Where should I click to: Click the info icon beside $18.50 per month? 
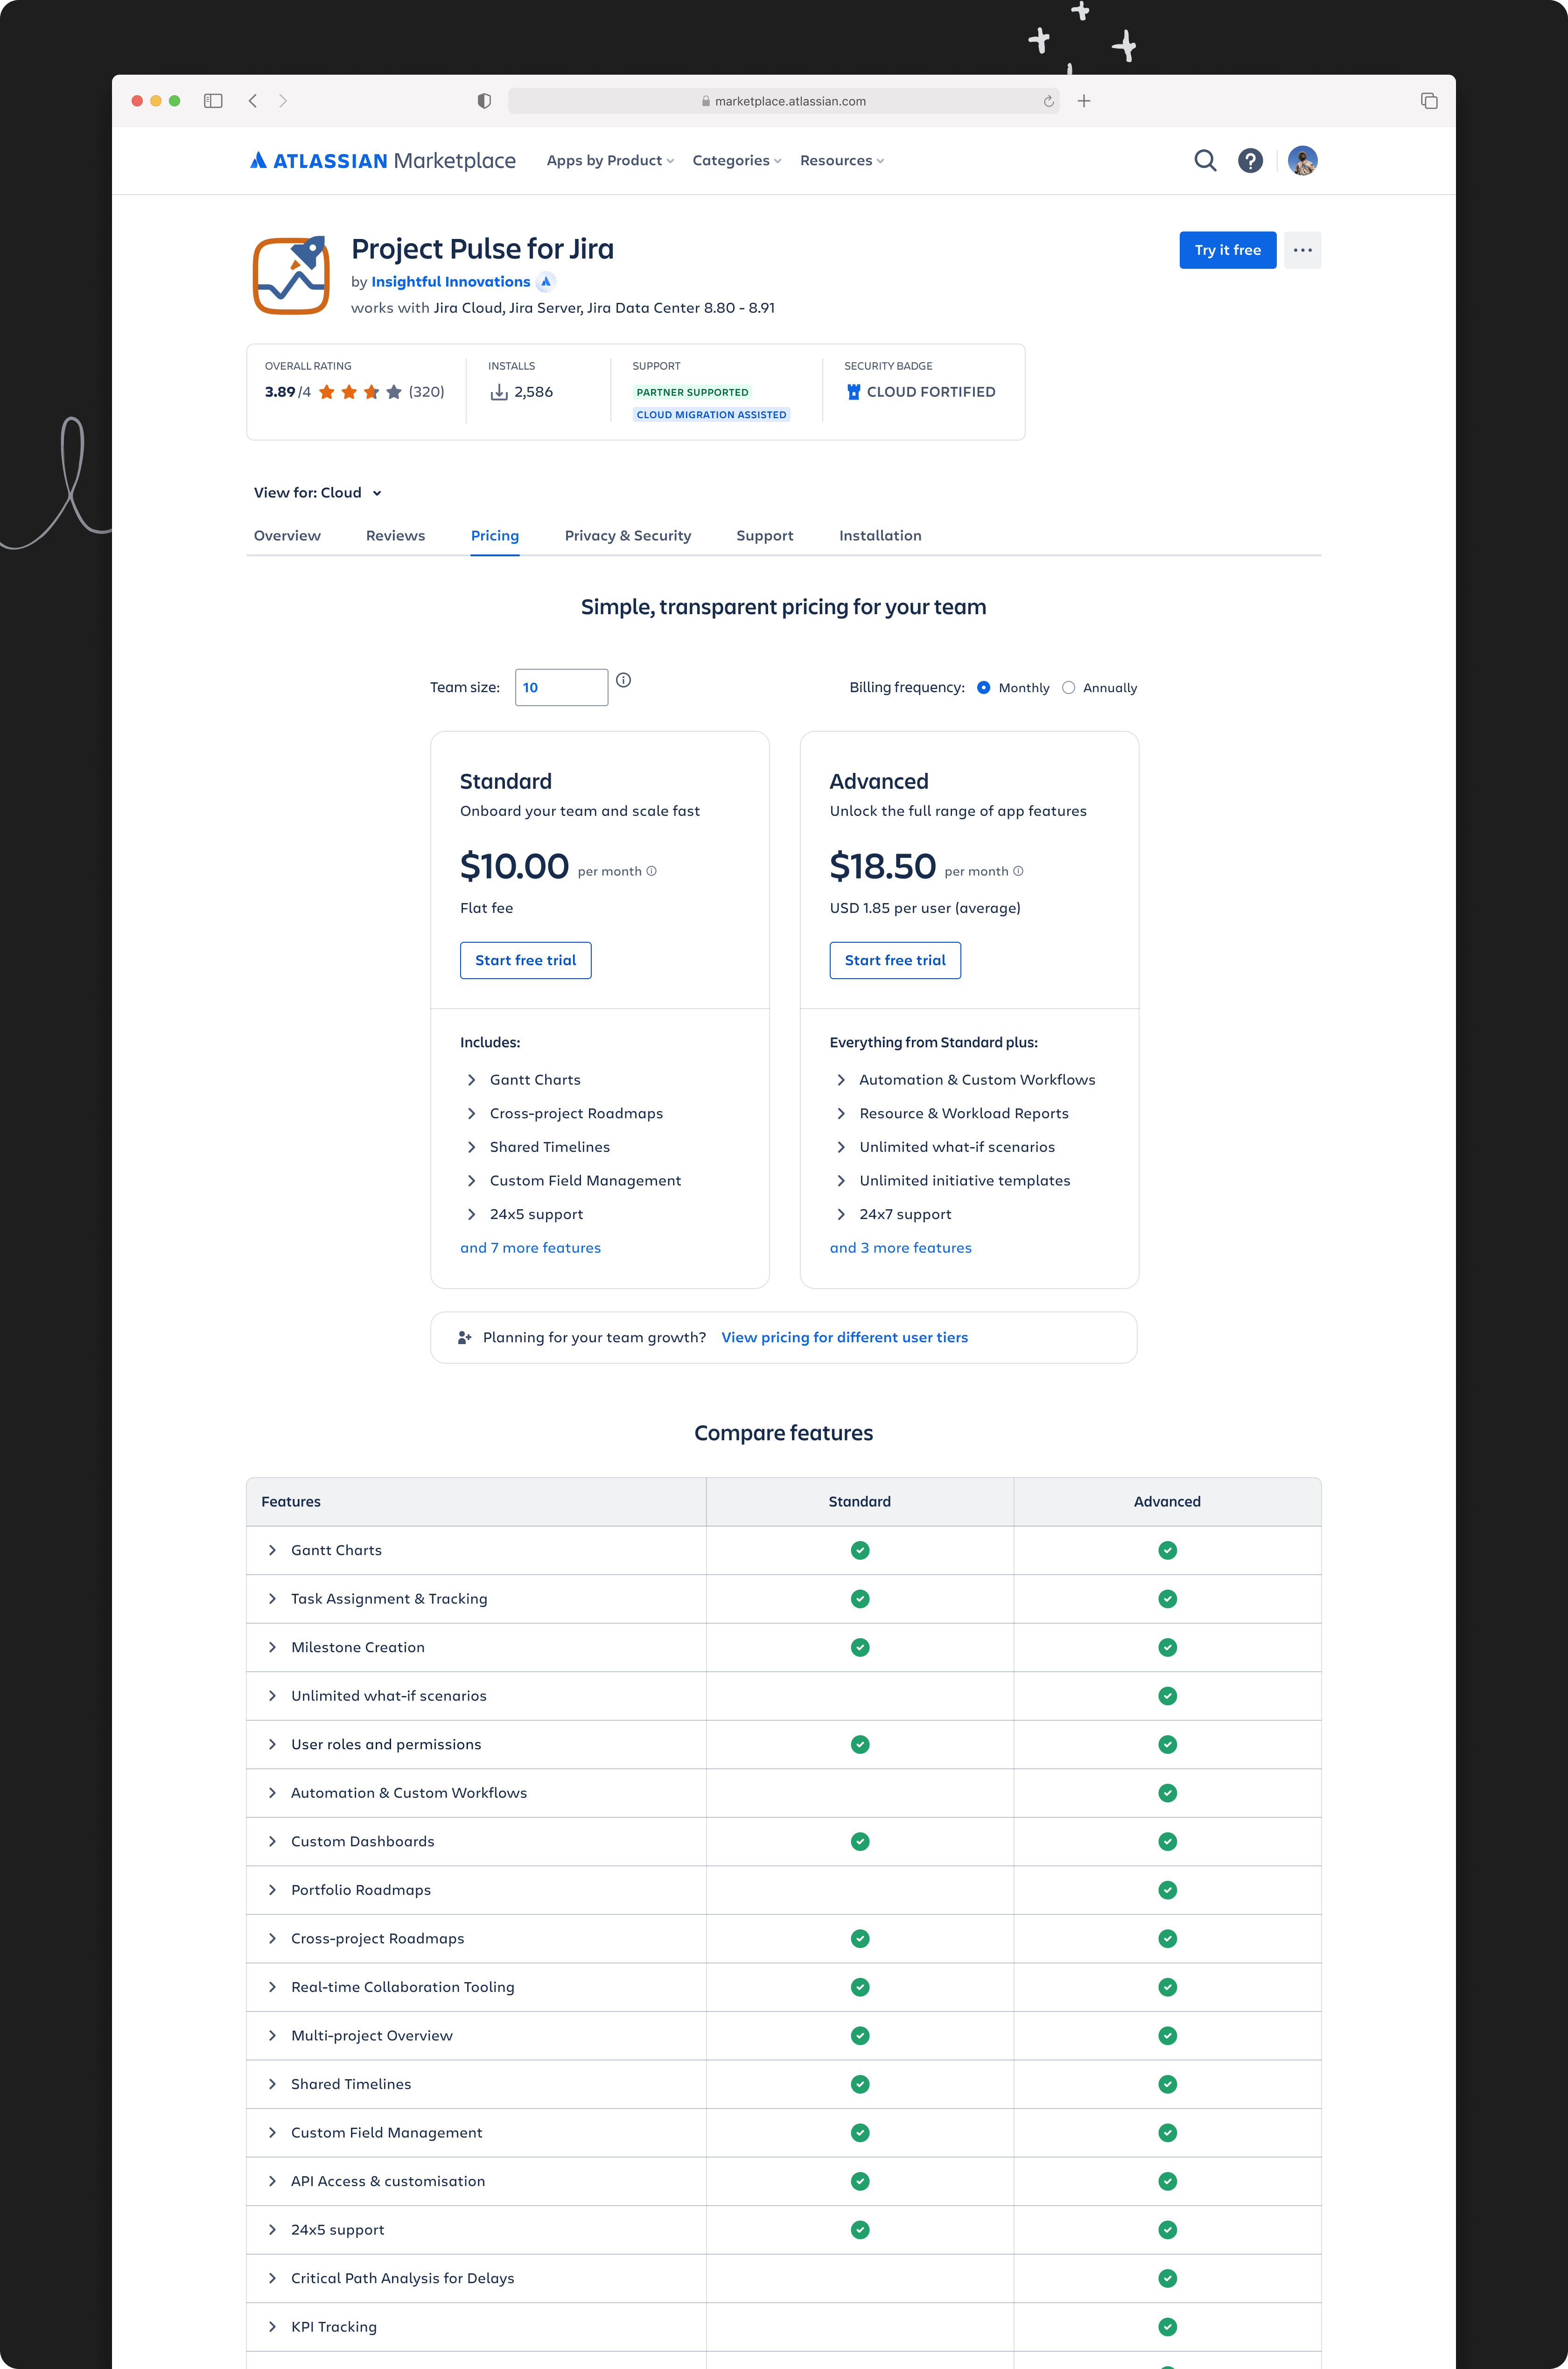click(x=1018, y=871)
